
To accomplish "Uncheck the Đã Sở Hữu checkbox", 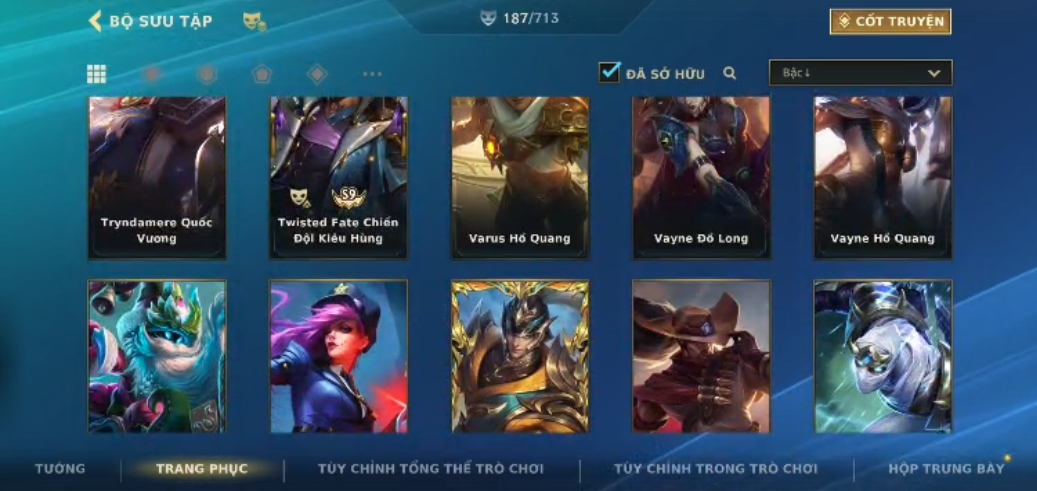I will click(610, 72).
